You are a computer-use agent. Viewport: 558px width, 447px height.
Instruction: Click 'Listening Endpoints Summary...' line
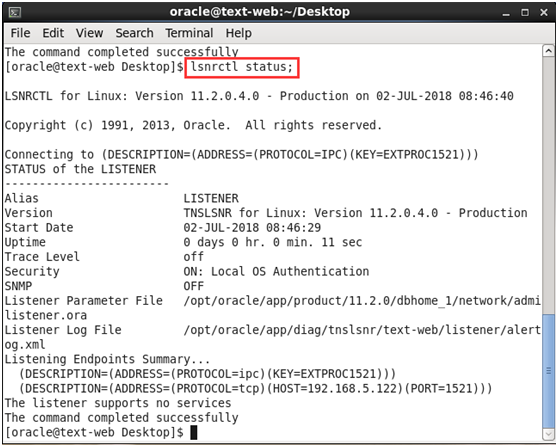pyautogui.click(x=107, y=359)
